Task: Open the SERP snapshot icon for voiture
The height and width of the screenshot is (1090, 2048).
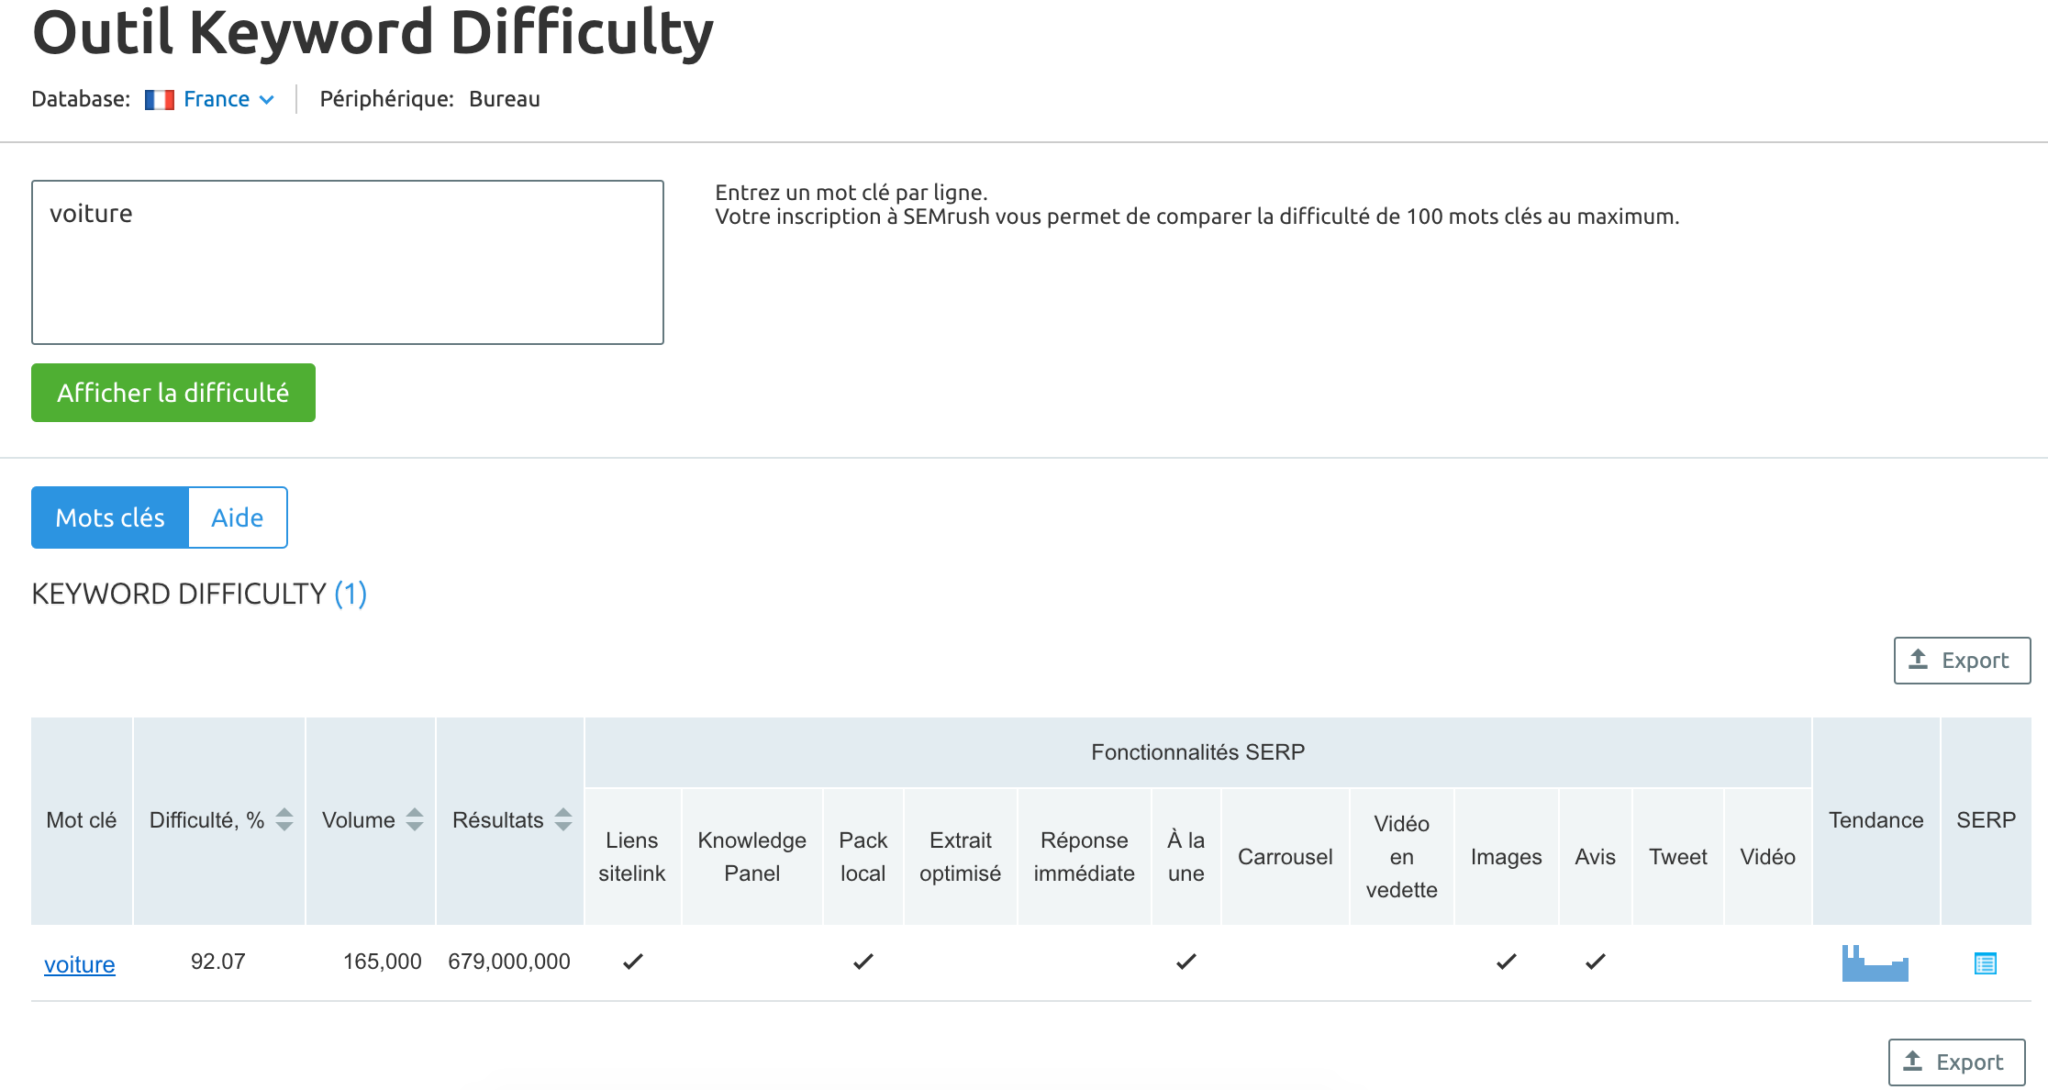Action: point(1985,963)
